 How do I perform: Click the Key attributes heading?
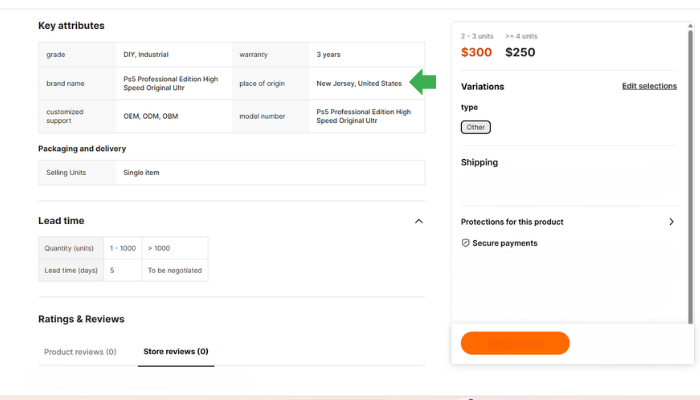pos(71,25)
